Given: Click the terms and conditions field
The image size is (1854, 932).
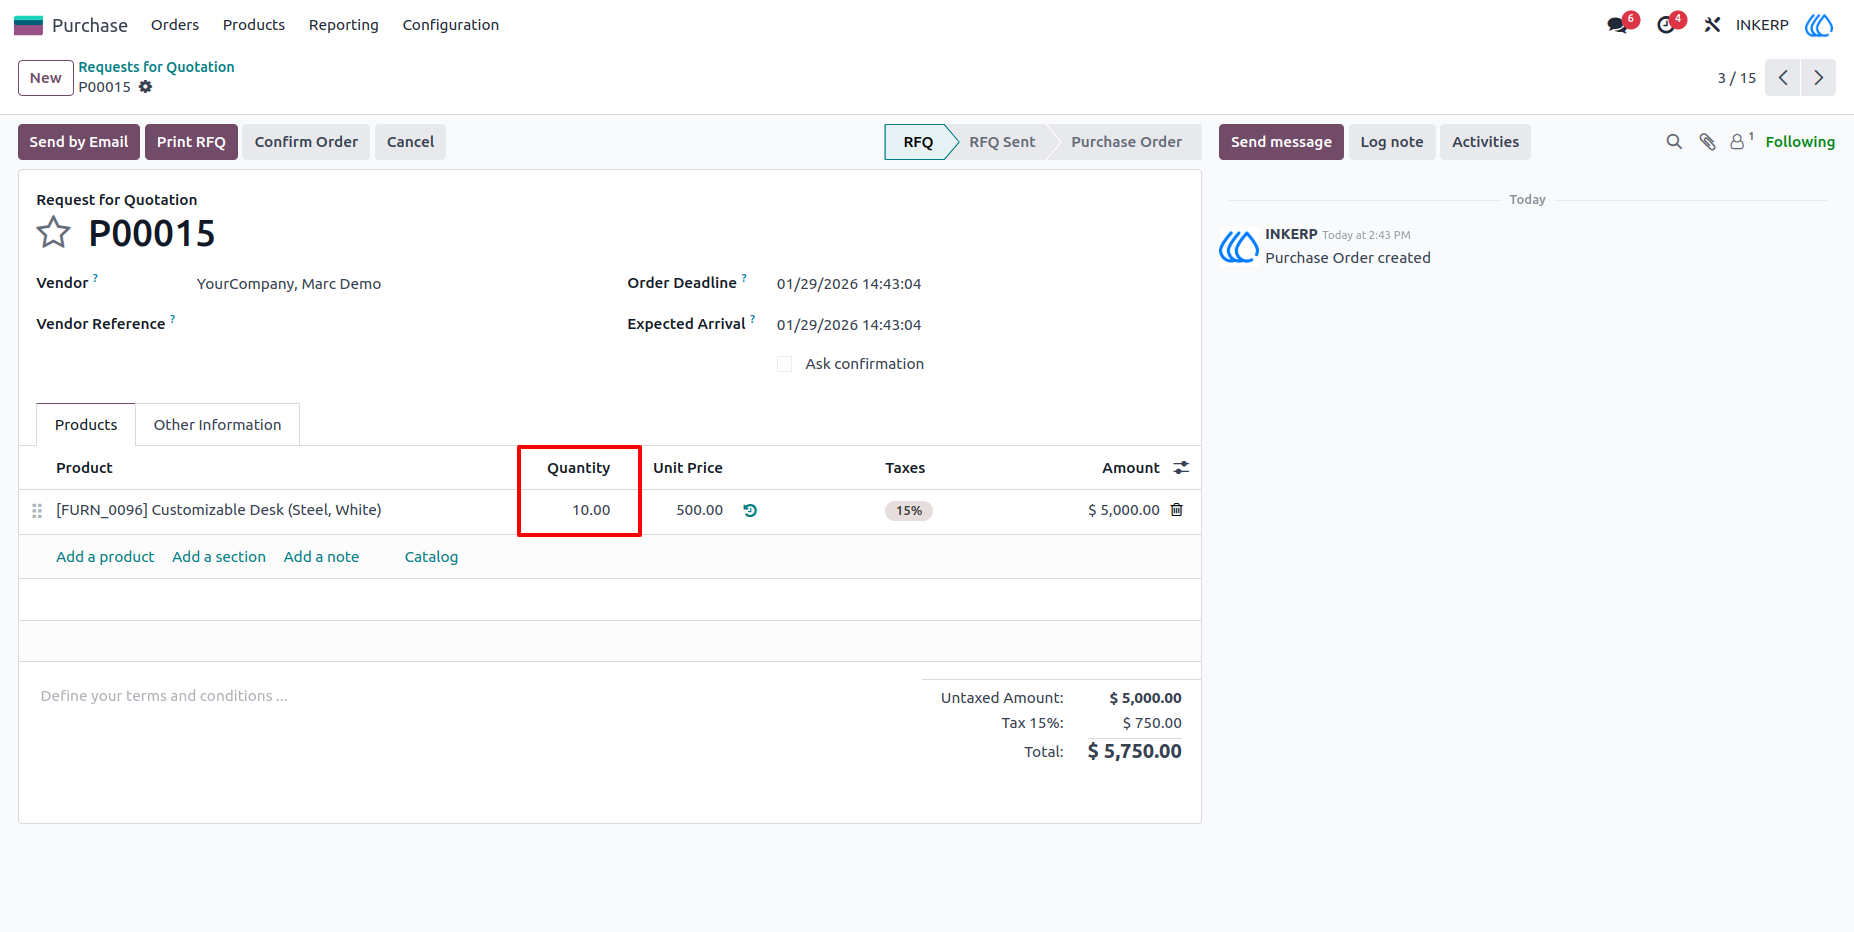Looking at the screenshot, I should (164, 696).
